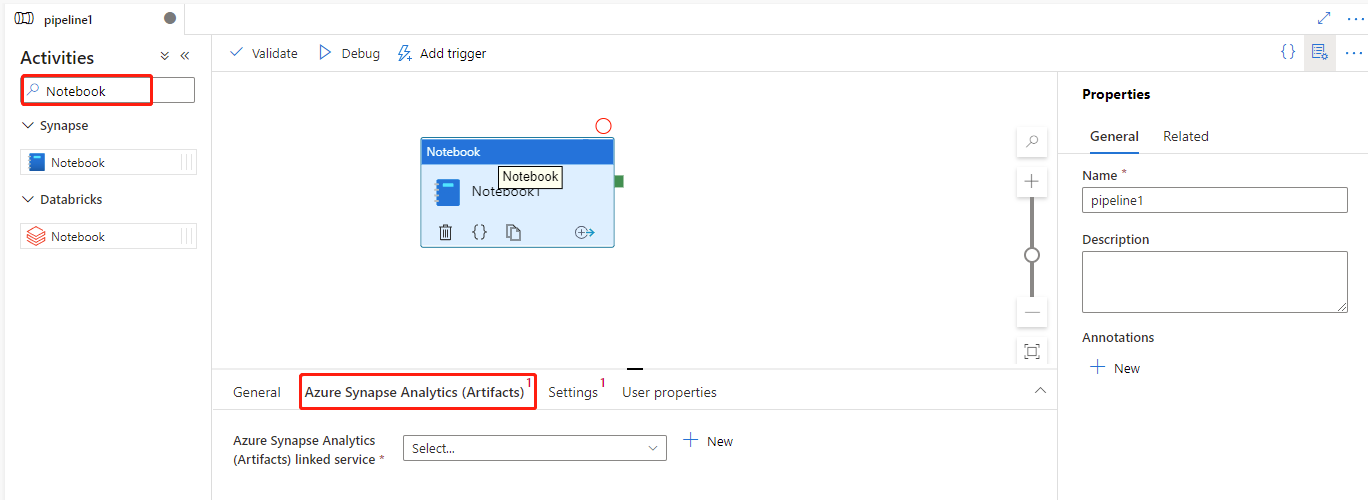This screenshot has height=500, width=1368.
Task: Open the top-right tab bar ellipsis menu
Action: click(1355, 18)
